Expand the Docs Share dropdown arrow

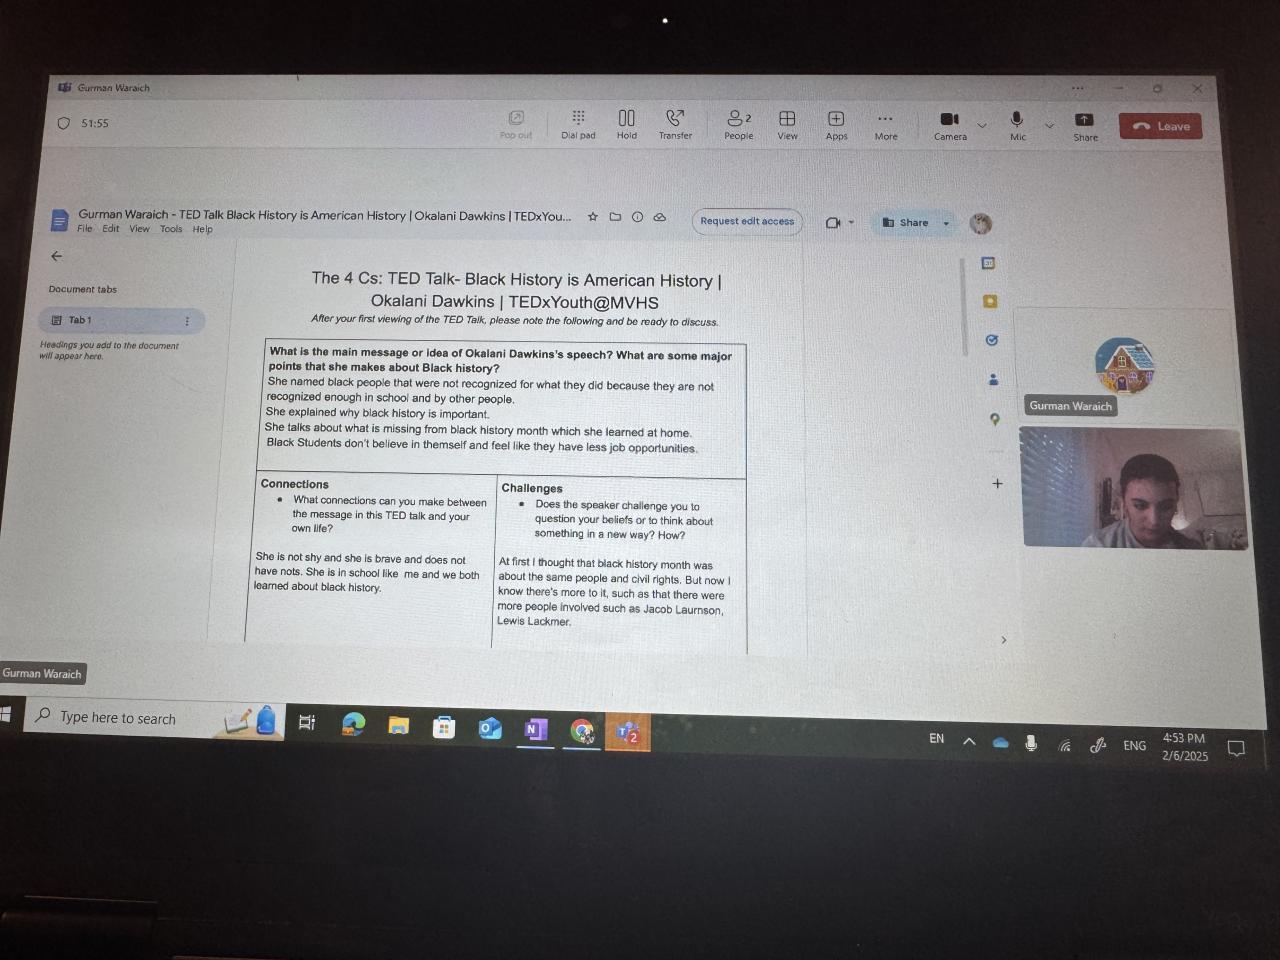[x=946, y=223]
